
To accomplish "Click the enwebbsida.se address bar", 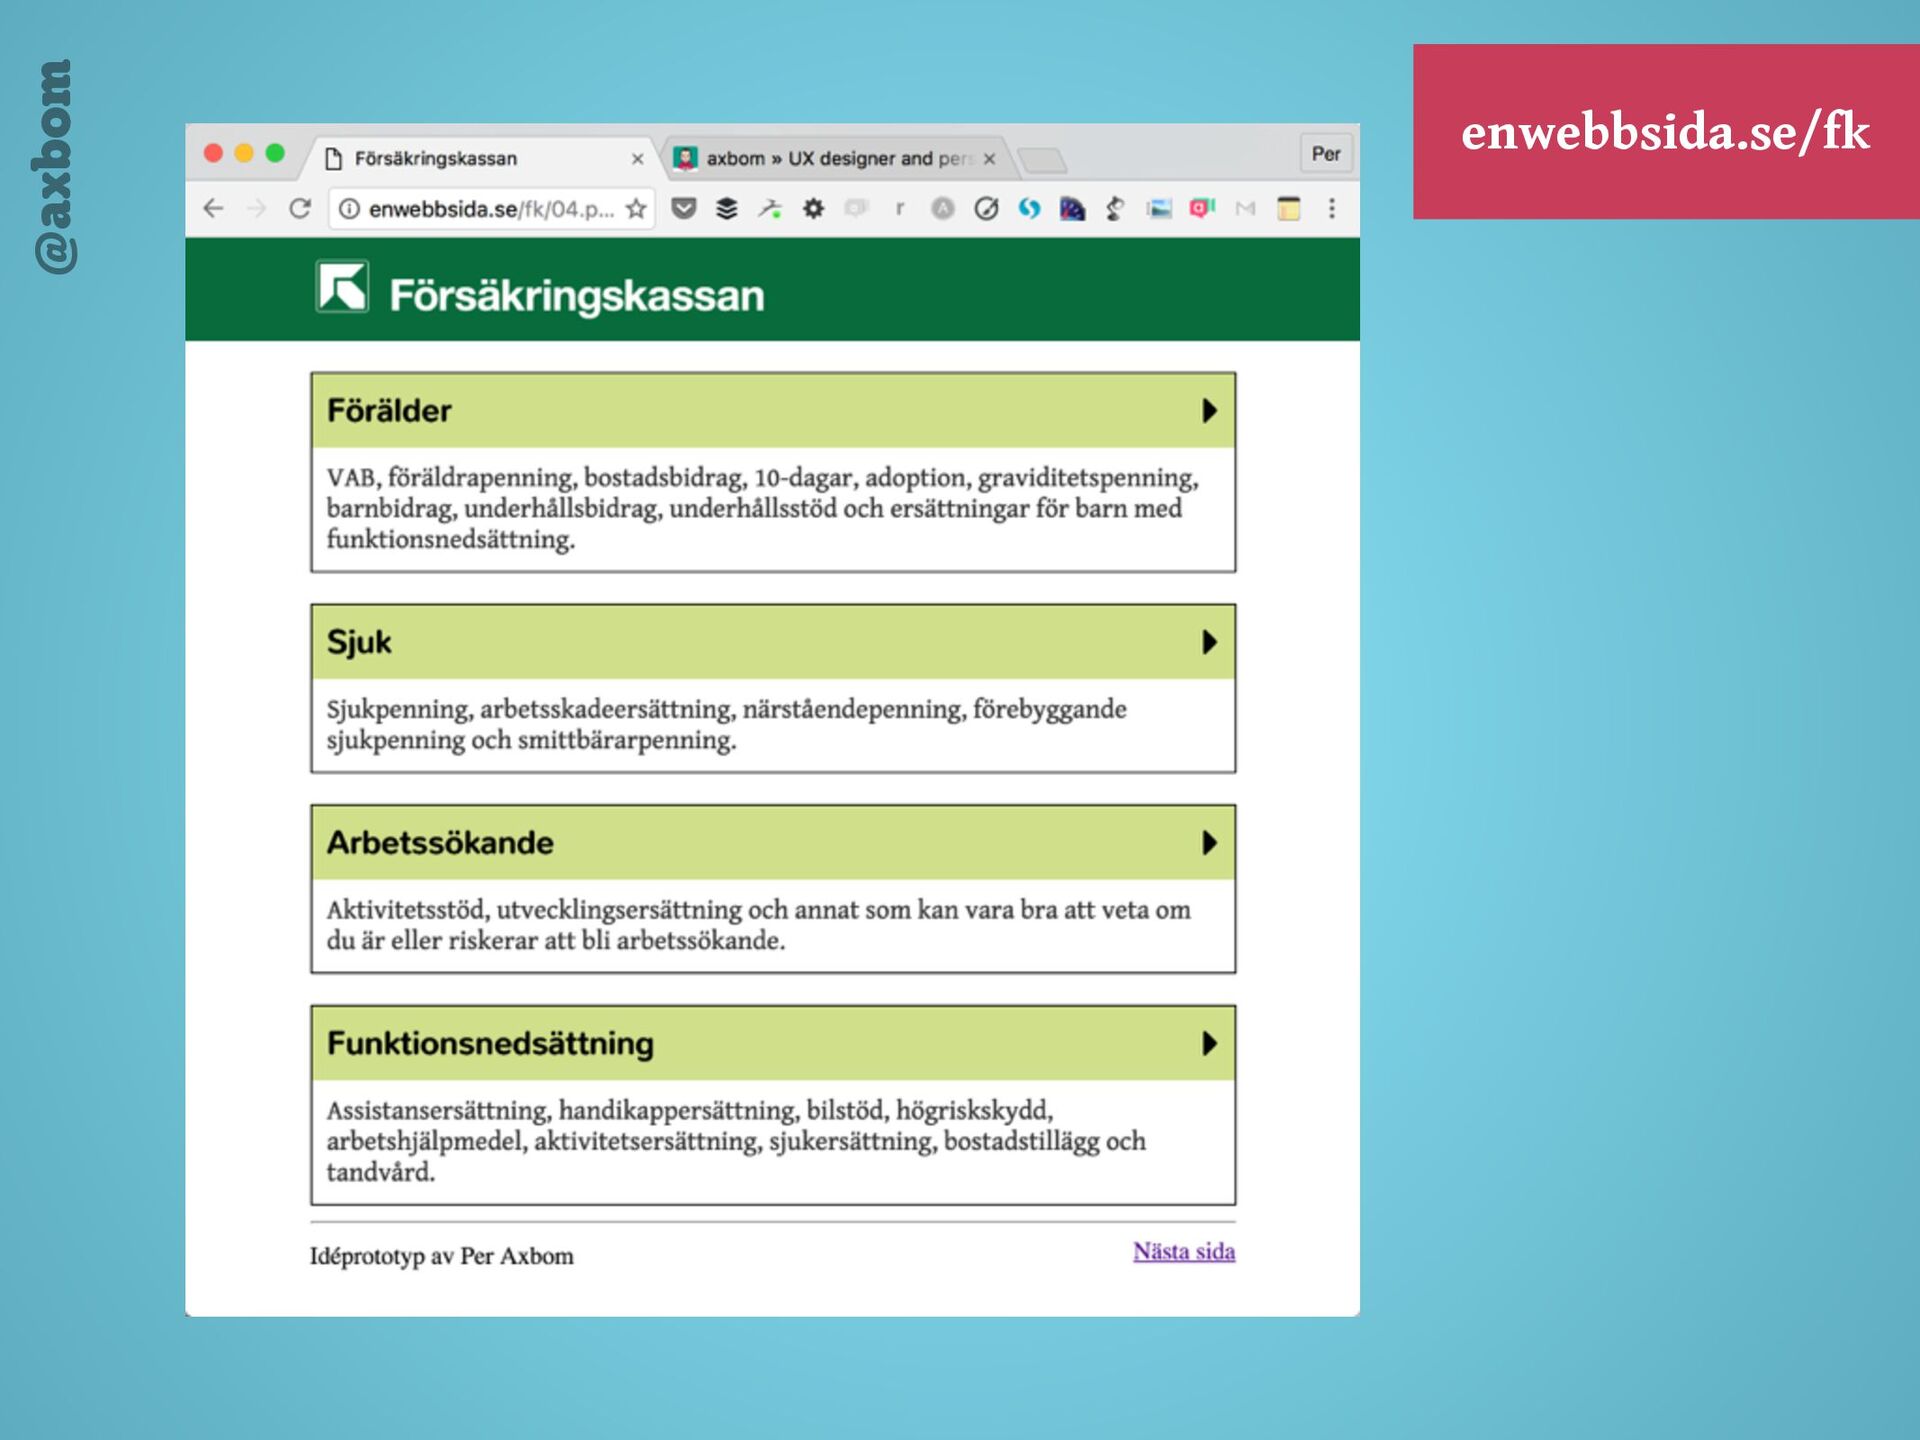I will coord(490,209).
